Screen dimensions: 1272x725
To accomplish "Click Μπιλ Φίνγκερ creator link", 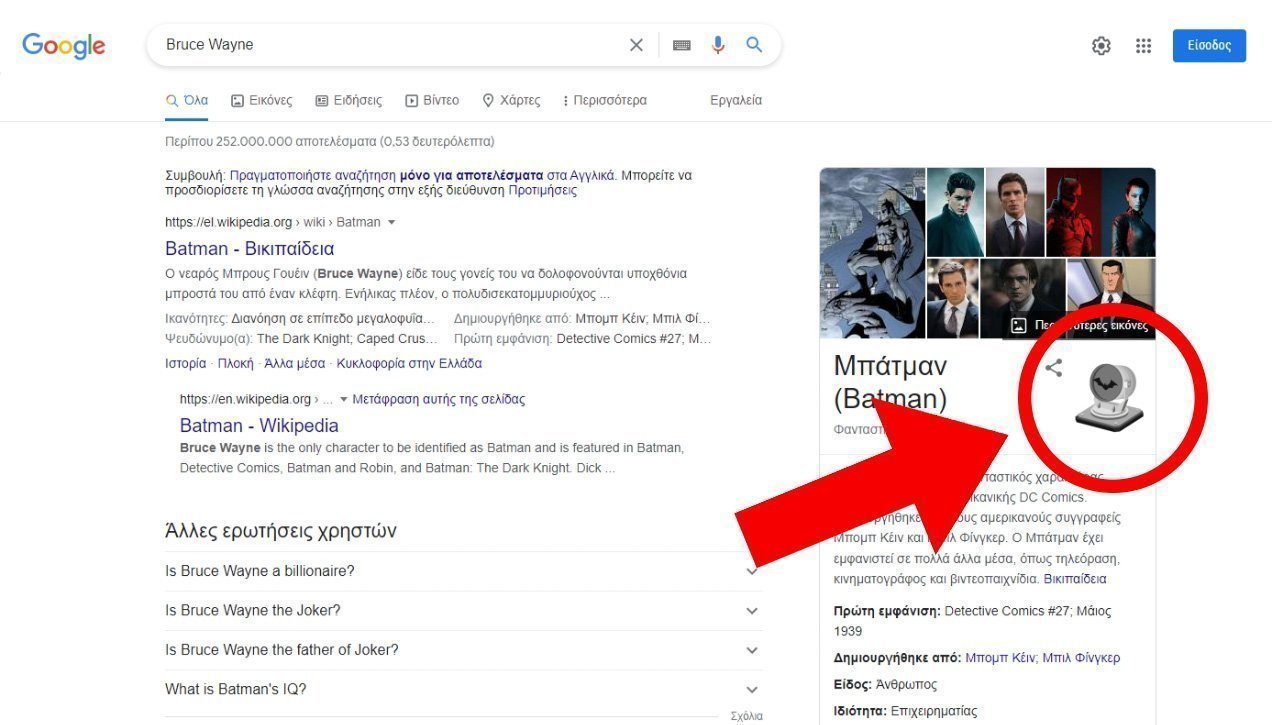I will click(x=1081, y=658).
